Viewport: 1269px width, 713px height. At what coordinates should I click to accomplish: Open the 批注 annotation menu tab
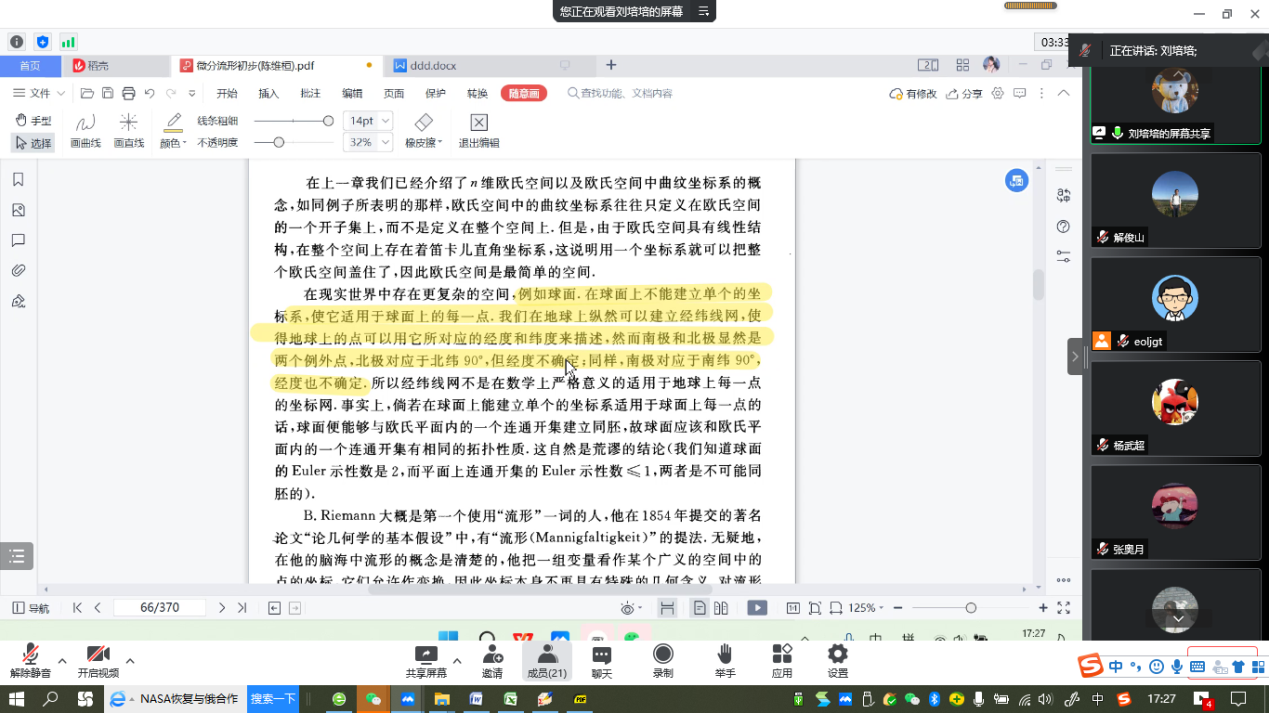pos(310,93)
